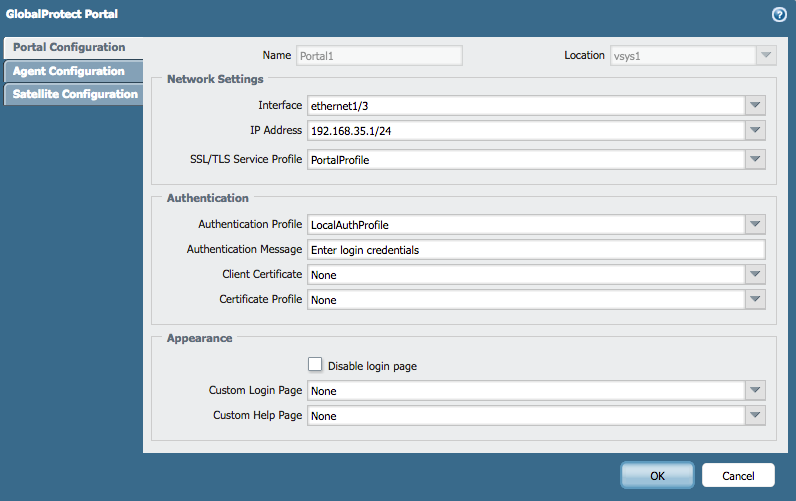Enable the Disable login page checkbox
796x501 pixels.
pos(315,366)
